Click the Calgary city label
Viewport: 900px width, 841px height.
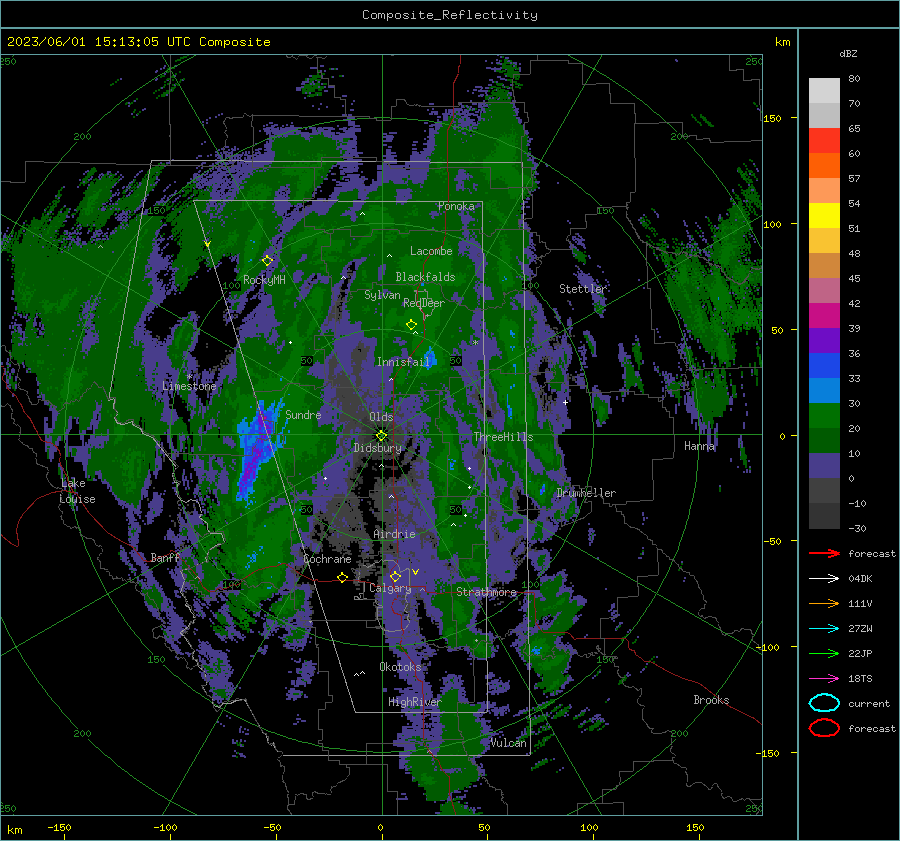tap(390, 588)
